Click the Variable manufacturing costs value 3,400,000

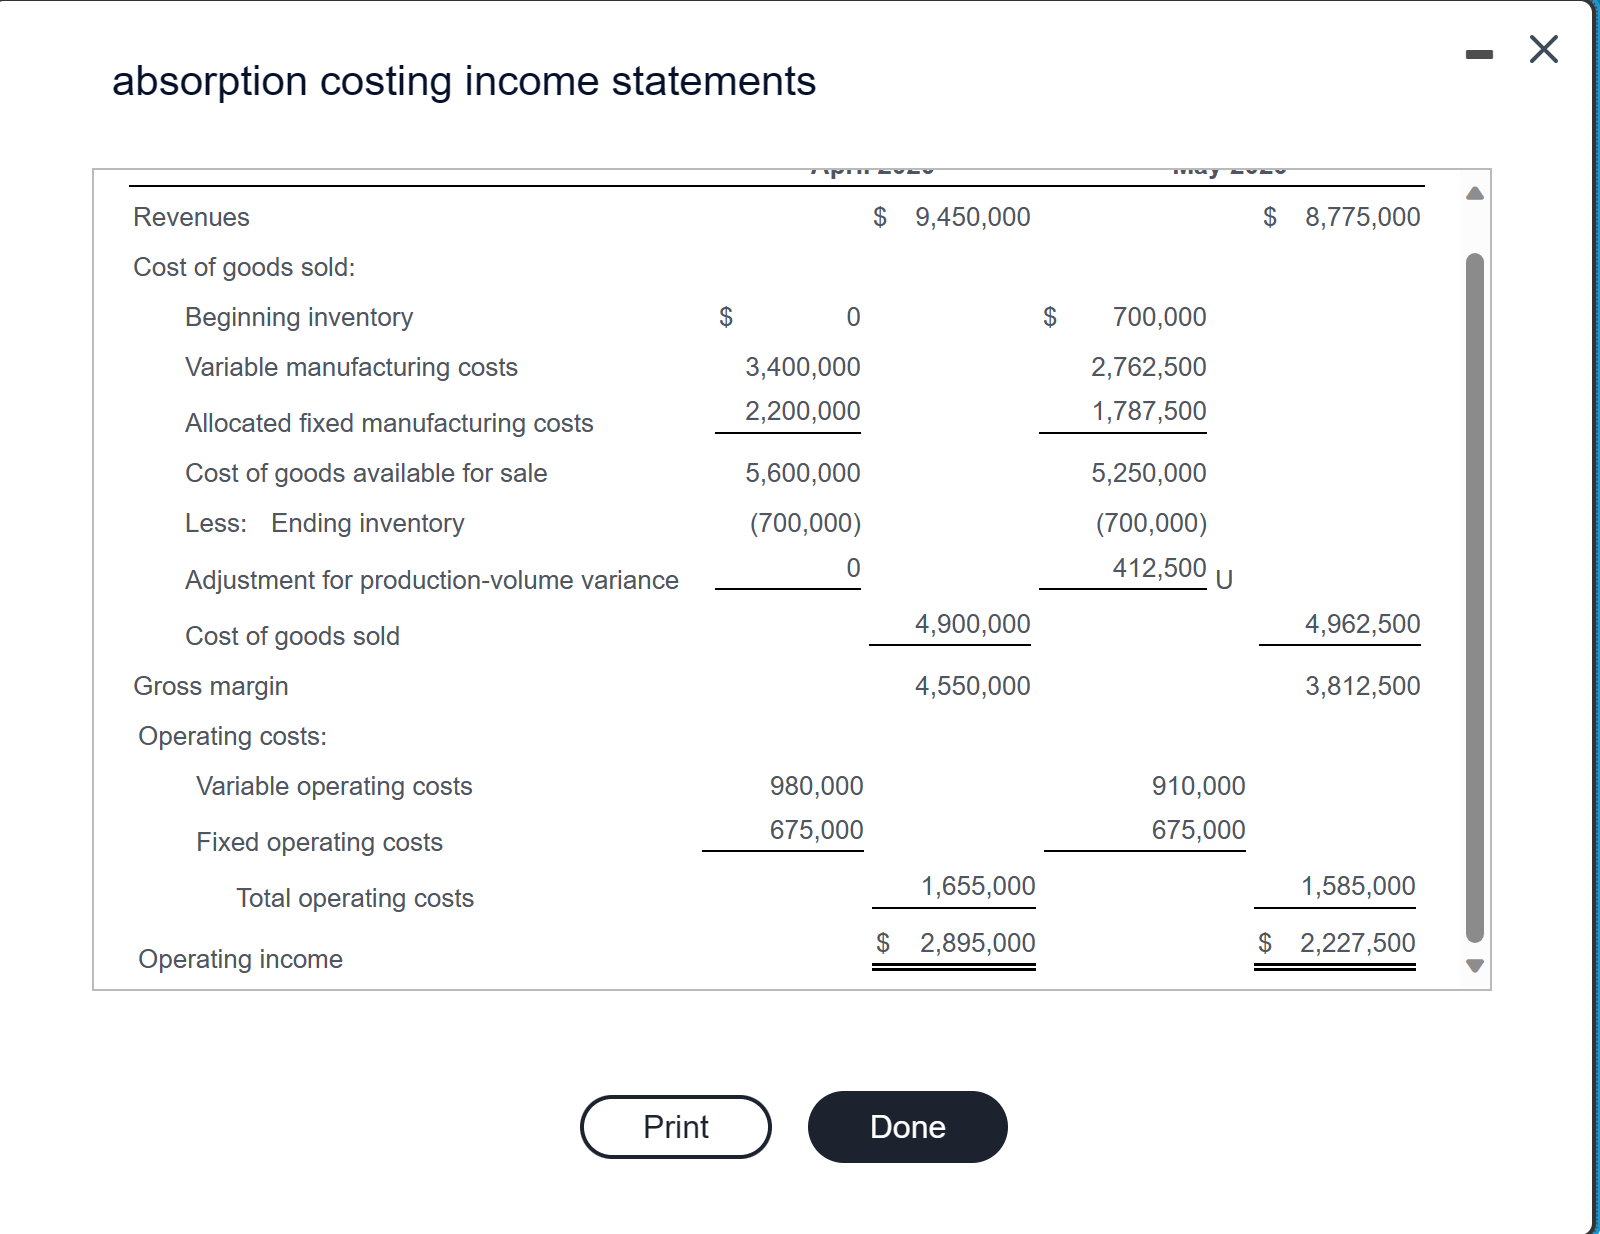(x=802, y=366)
